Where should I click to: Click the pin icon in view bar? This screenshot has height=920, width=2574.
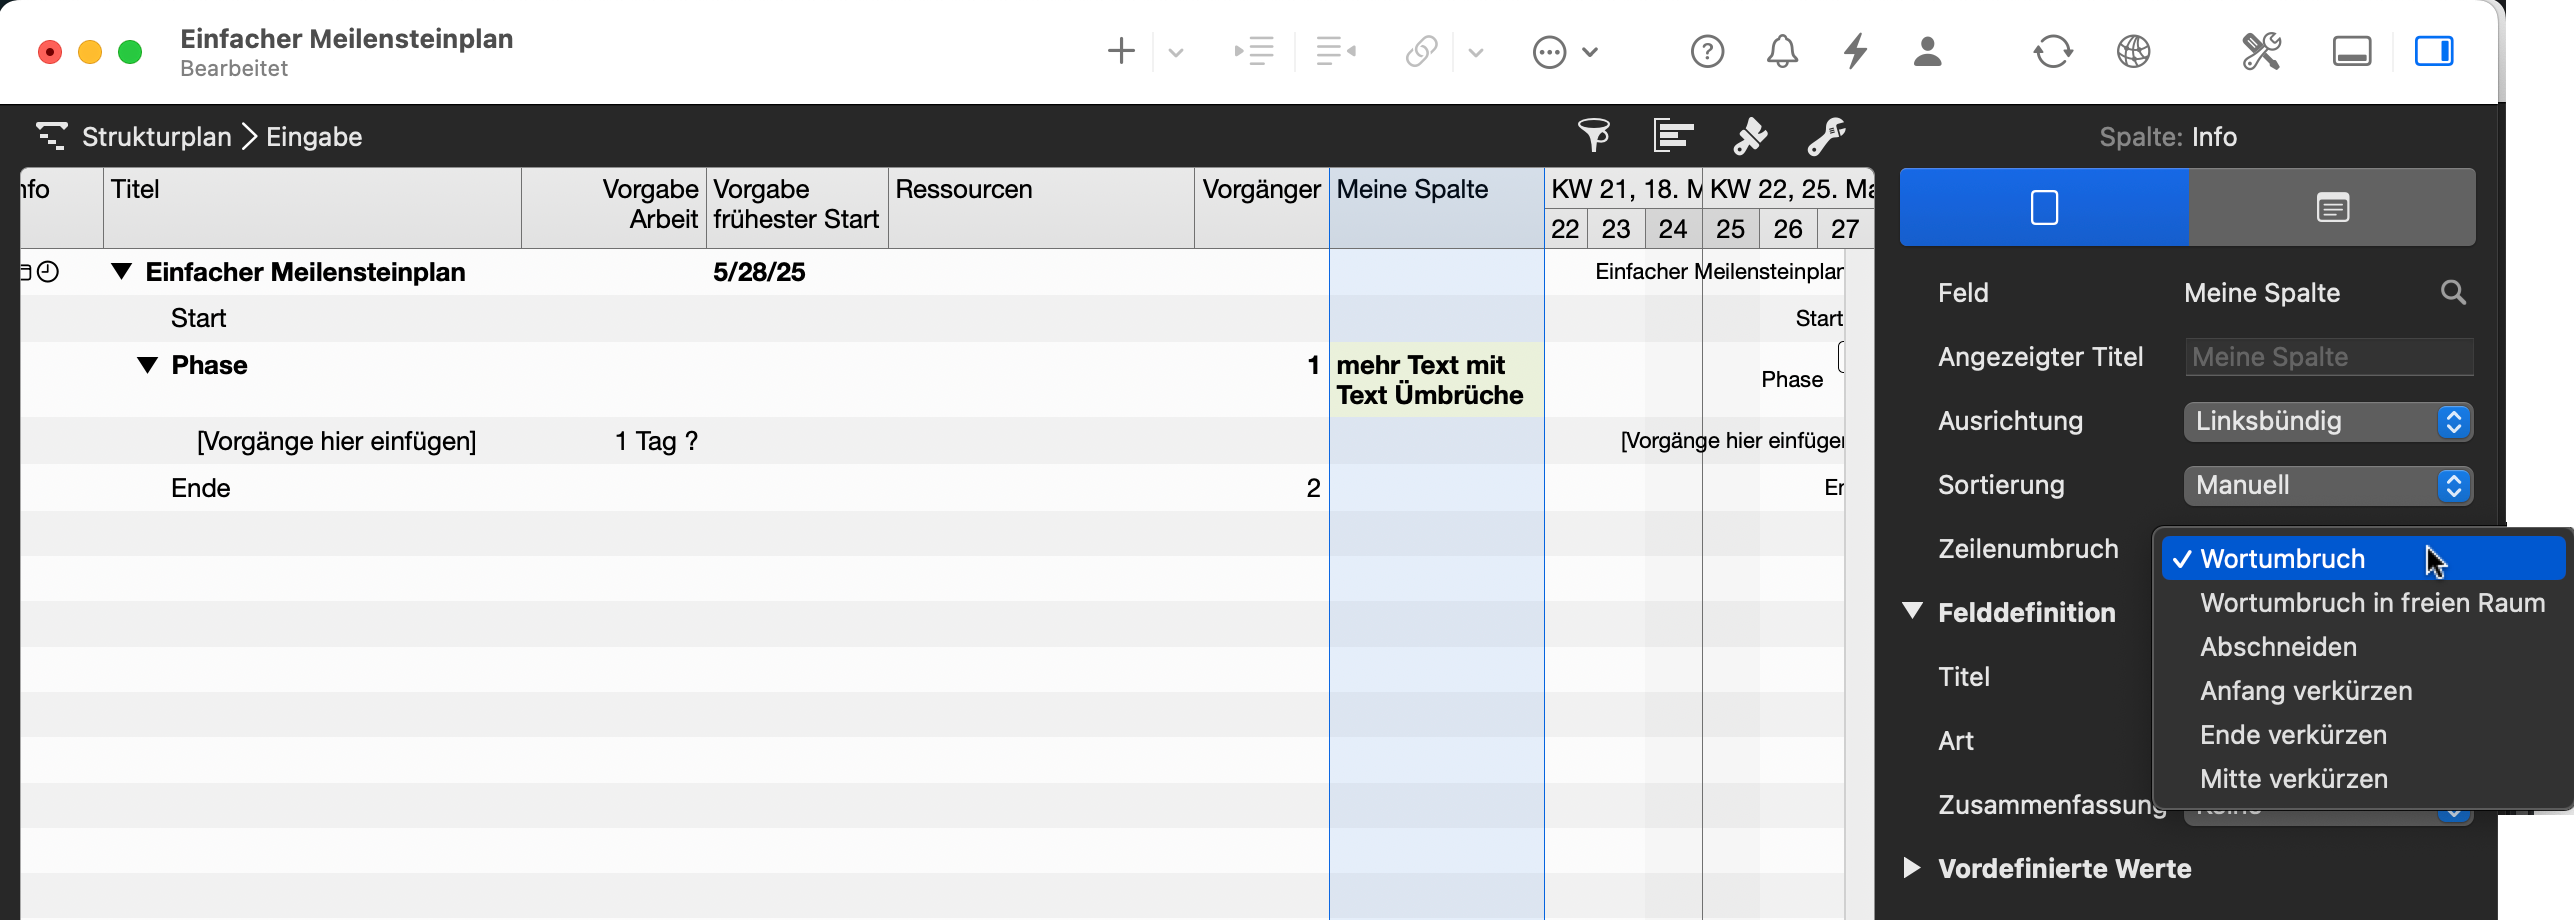[1750, 135]
